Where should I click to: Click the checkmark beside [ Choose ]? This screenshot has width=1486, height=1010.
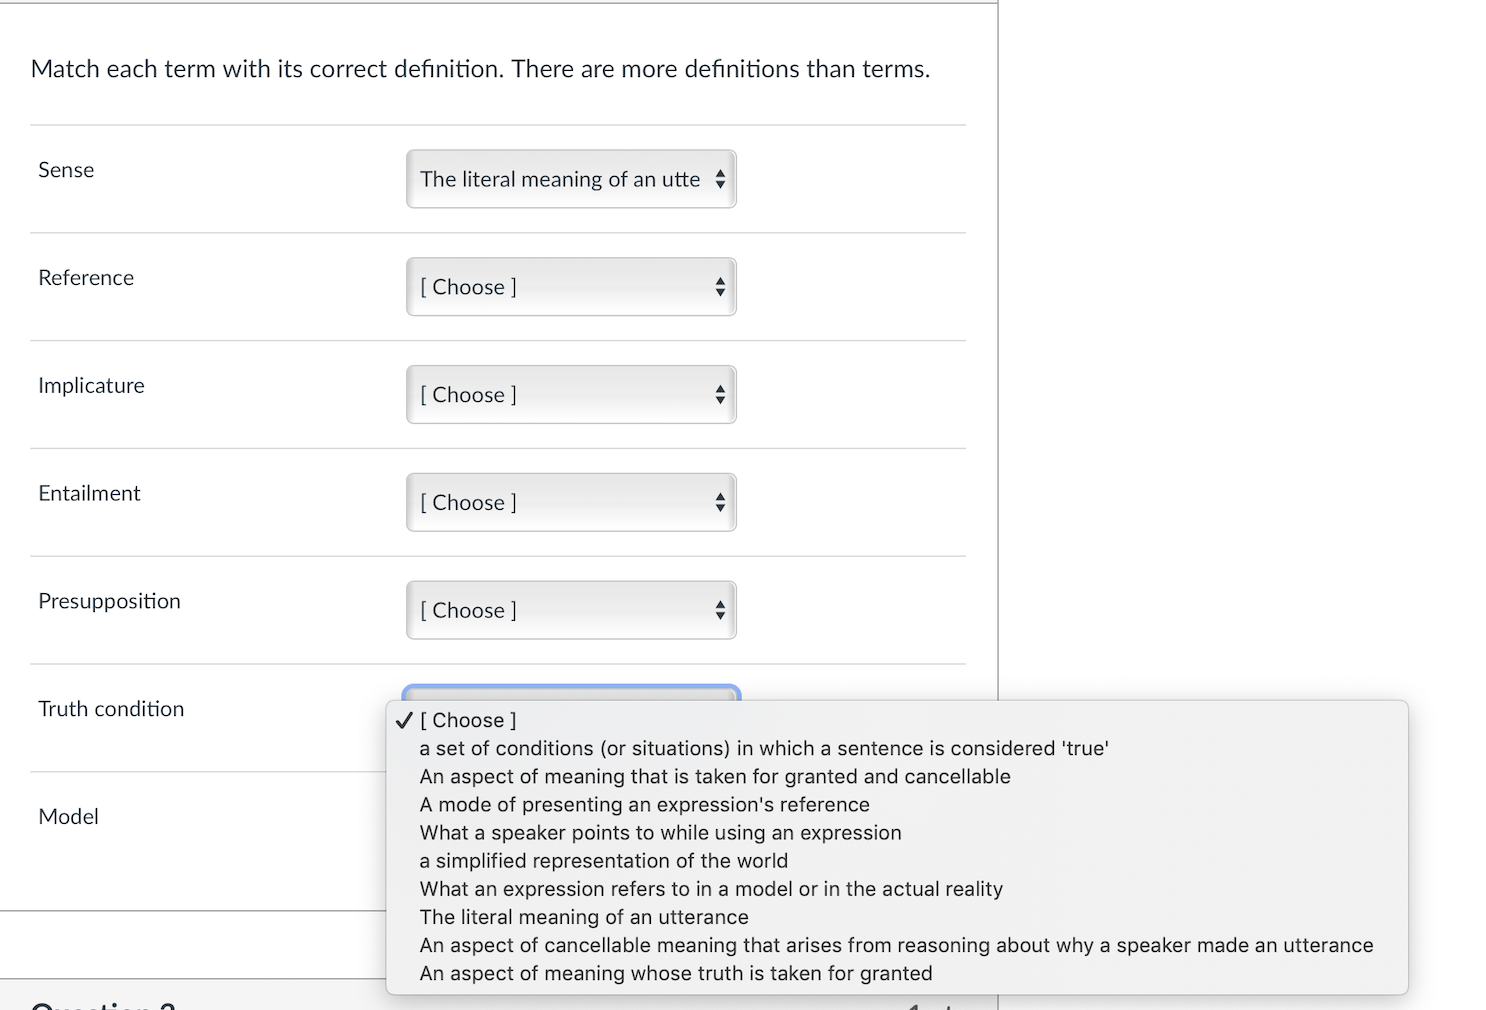404,719
